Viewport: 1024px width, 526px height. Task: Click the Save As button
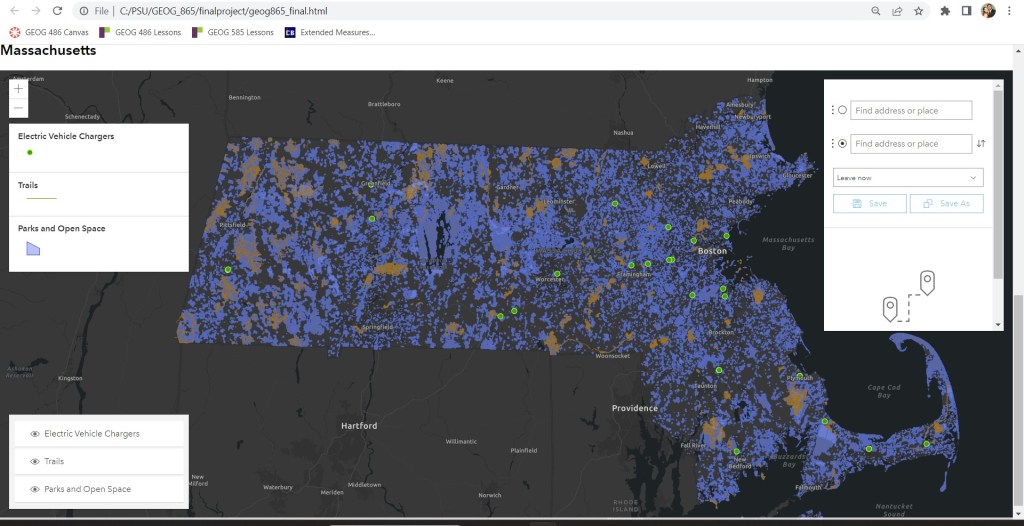tap(946, 203)
